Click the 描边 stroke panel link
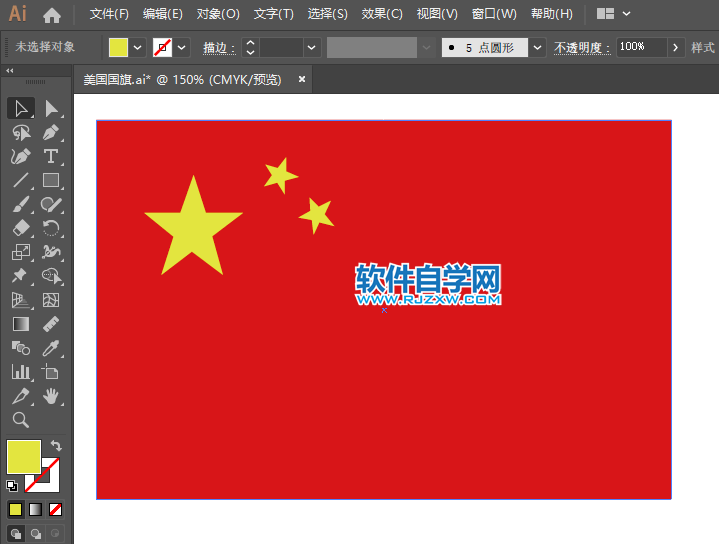Viewport: 719px width, 544px height. pyautogui.click(x=219, y=48)
